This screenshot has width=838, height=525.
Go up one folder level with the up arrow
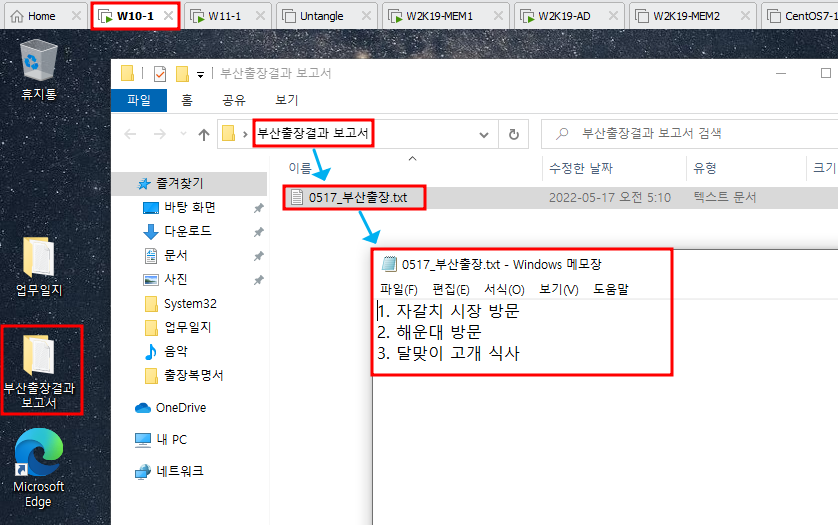pyautogui.click(x=204, y=134)
